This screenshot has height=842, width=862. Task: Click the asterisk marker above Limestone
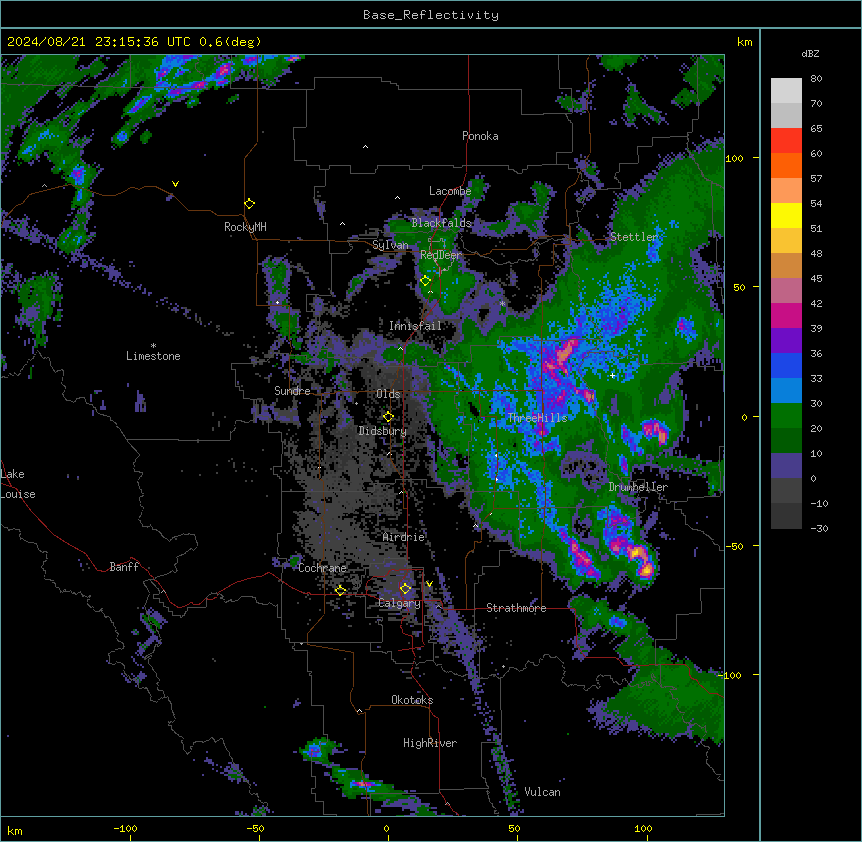[153, 346]
